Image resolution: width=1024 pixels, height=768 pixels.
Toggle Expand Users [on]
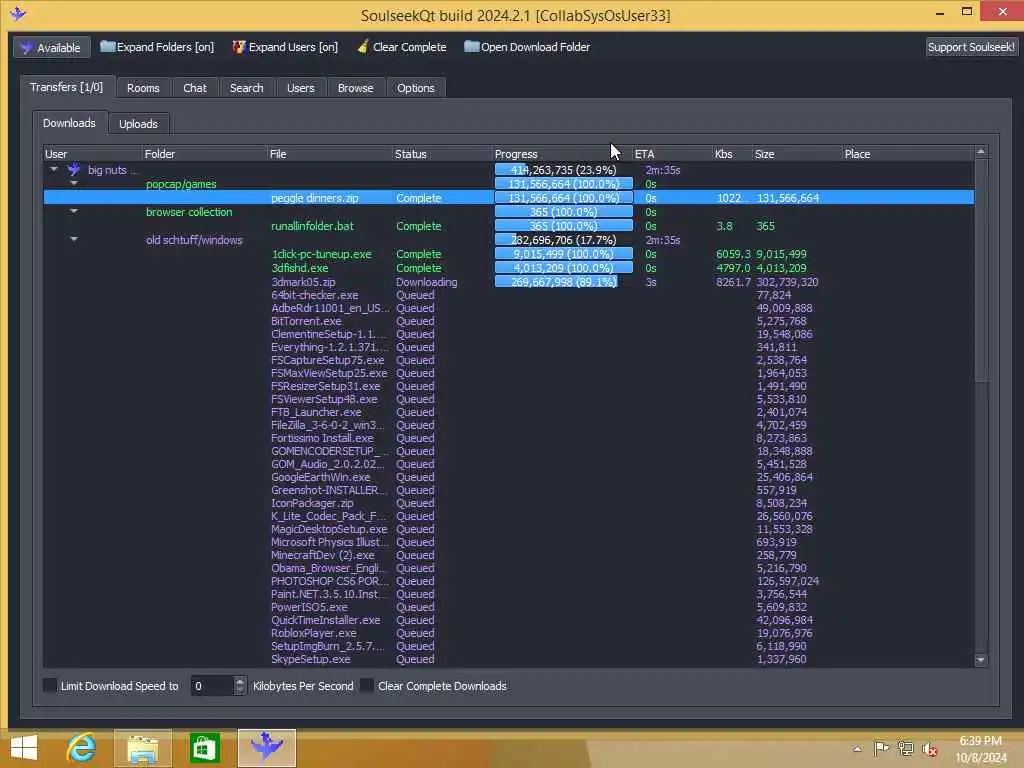click(285, 47)
